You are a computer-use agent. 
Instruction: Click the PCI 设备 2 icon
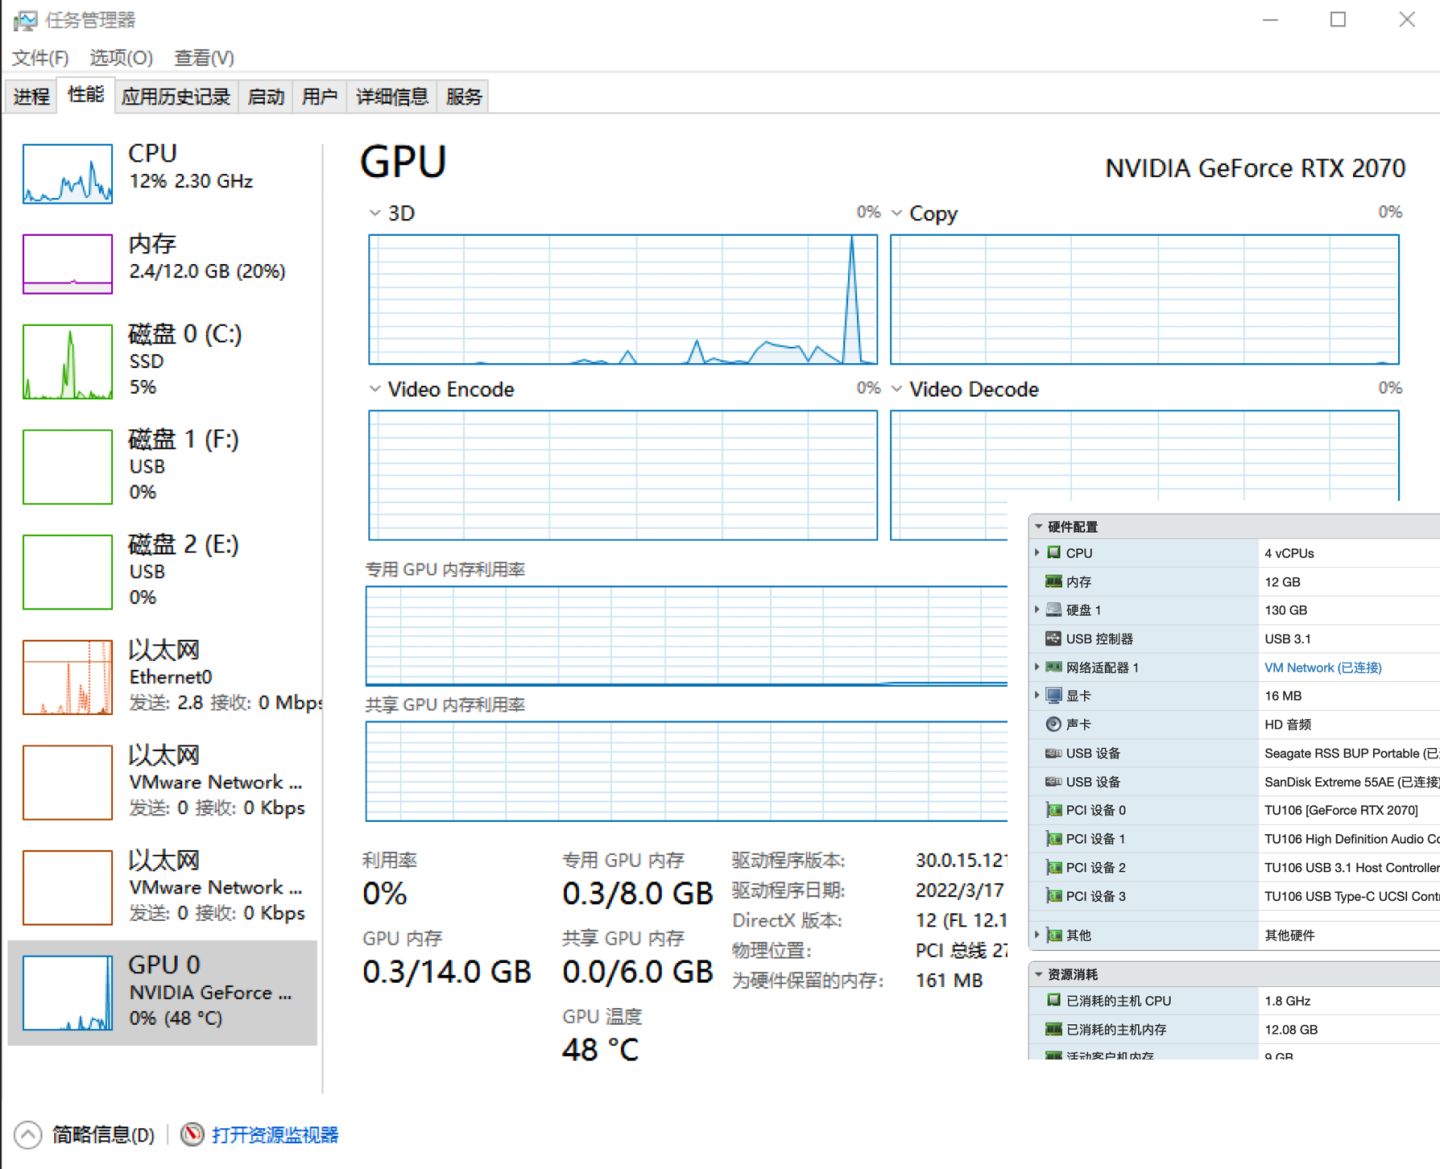click(x=1053, y=868)
